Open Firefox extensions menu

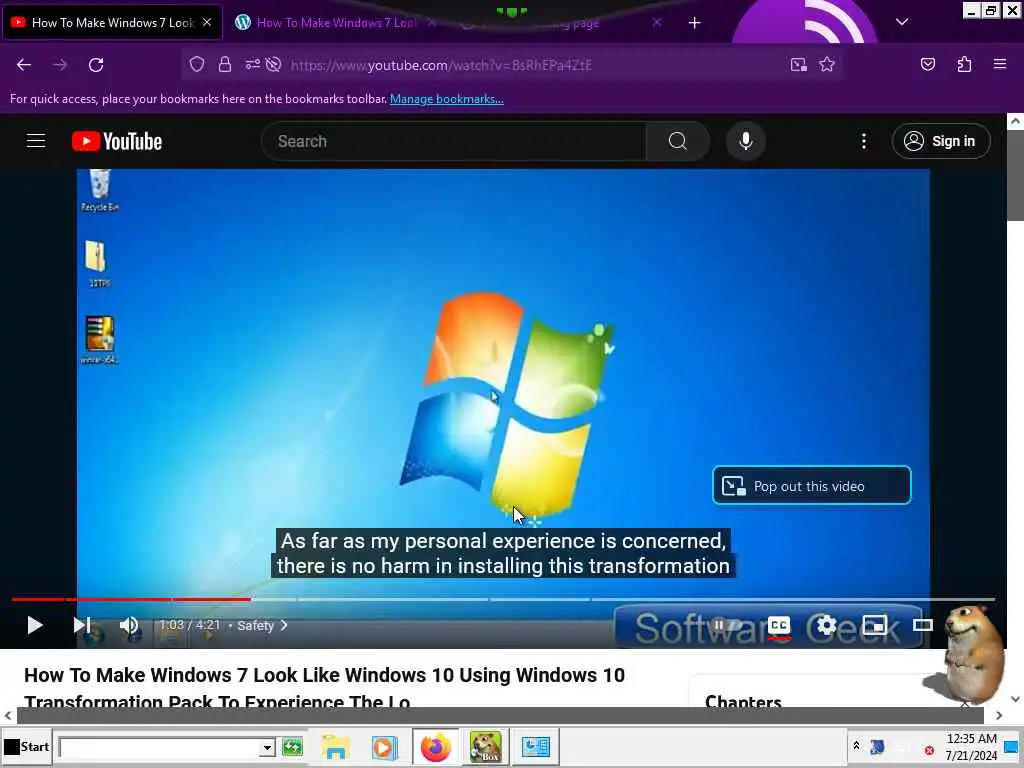(964, 64)
